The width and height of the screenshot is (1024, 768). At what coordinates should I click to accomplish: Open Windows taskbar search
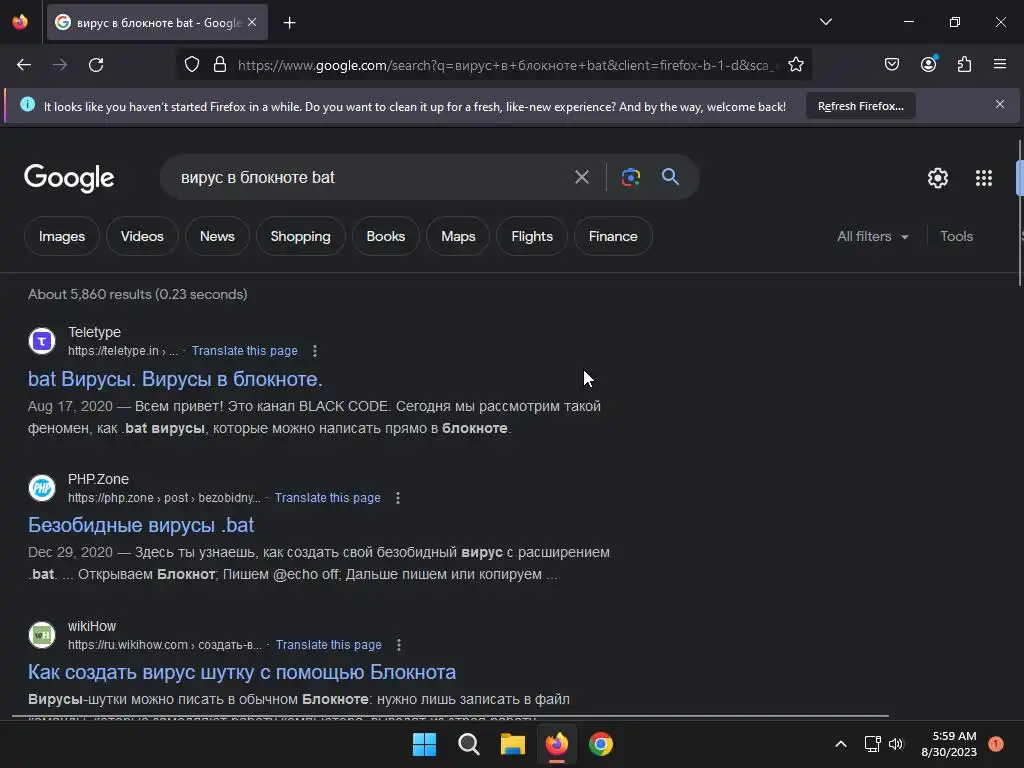point(468,744)
